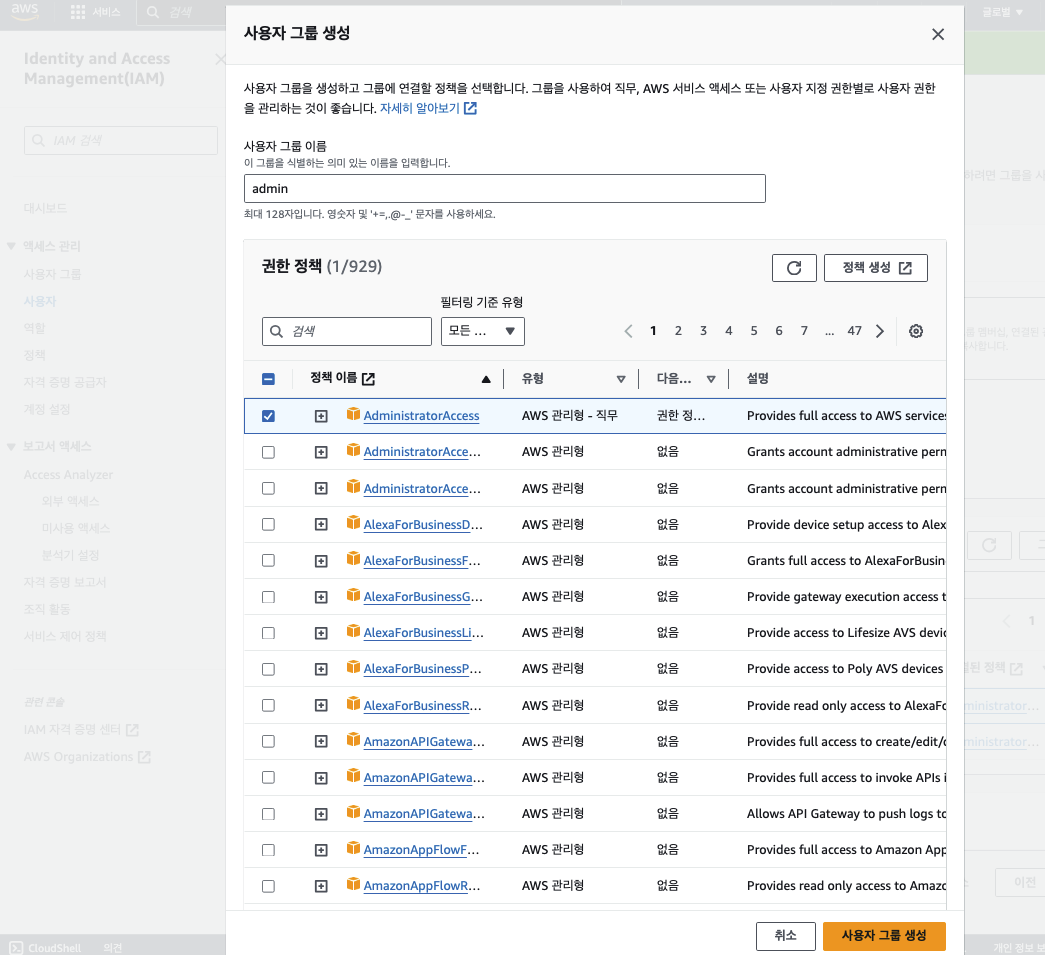The width and height of the screenshot is (1045, 955).
Task: Click the previous page arrow in pagination
Action: [628, 331]
